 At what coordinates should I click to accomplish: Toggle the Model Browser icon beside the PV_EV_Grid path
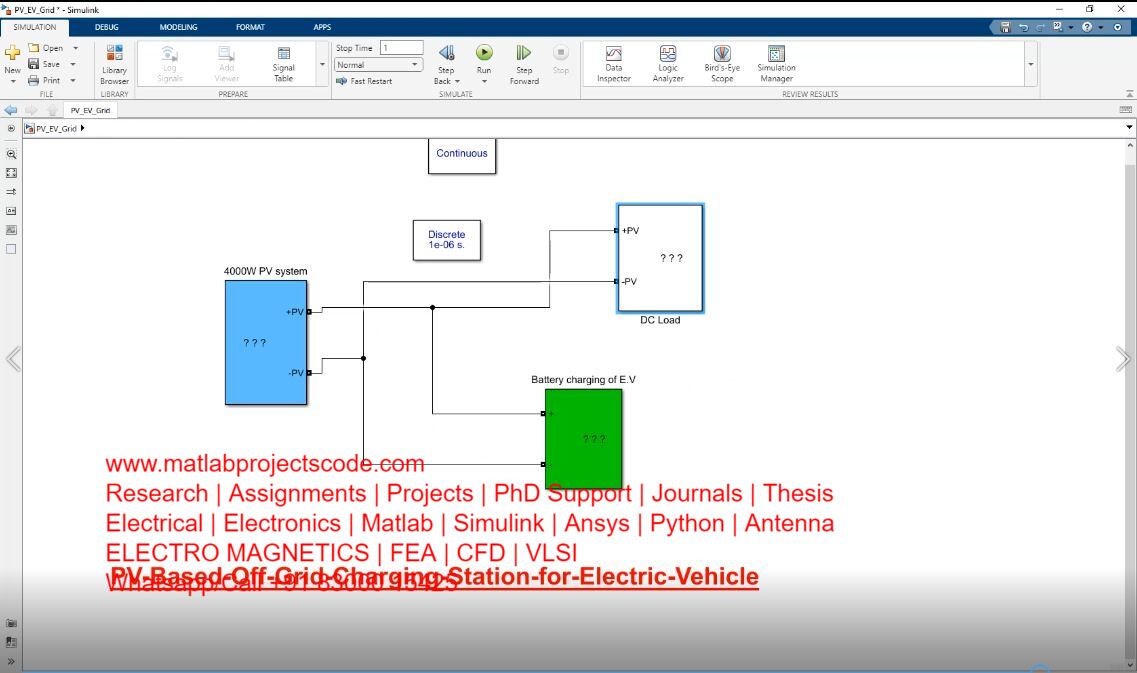pyautogui.click(x=11, y=128)
